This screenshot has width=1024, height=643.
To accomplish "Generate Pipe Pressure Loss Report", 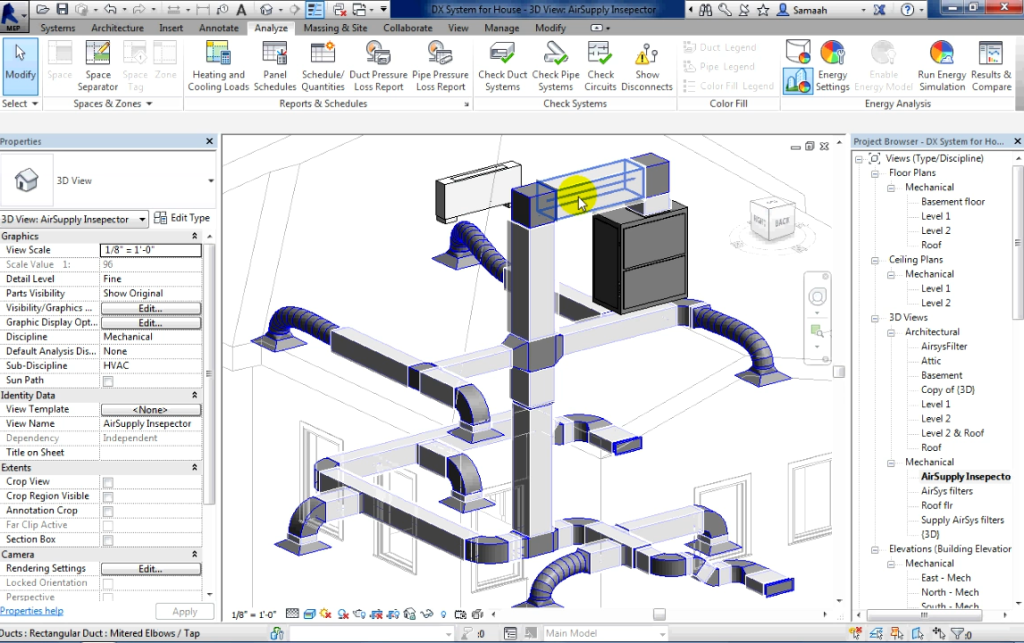I will [x=440, y=67].
